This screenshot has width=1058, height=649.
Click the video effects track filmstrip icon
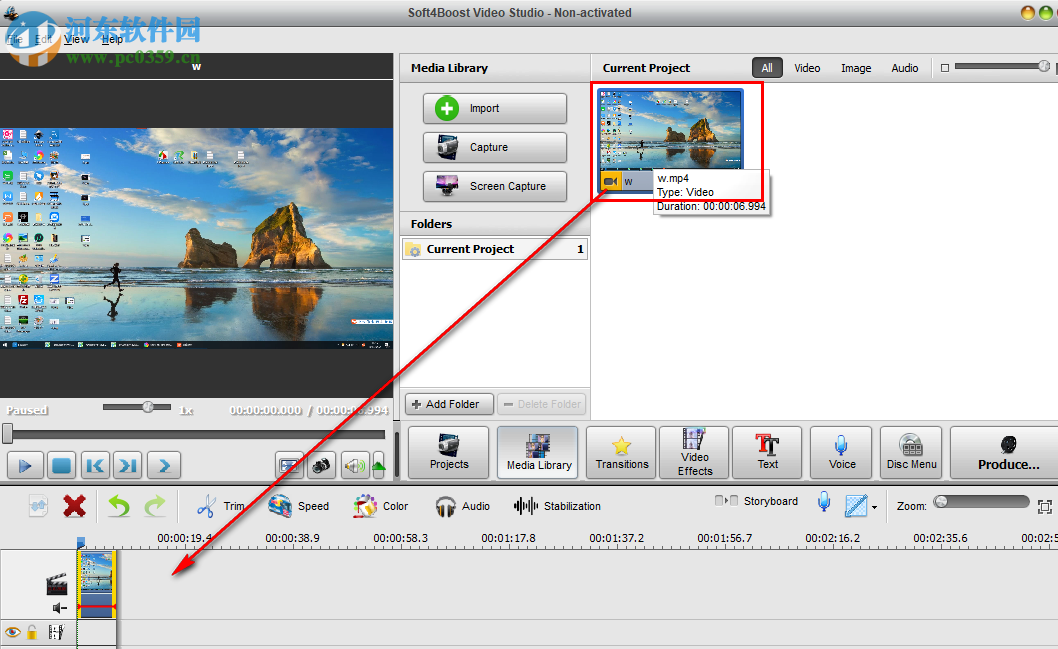pos(56,632)
